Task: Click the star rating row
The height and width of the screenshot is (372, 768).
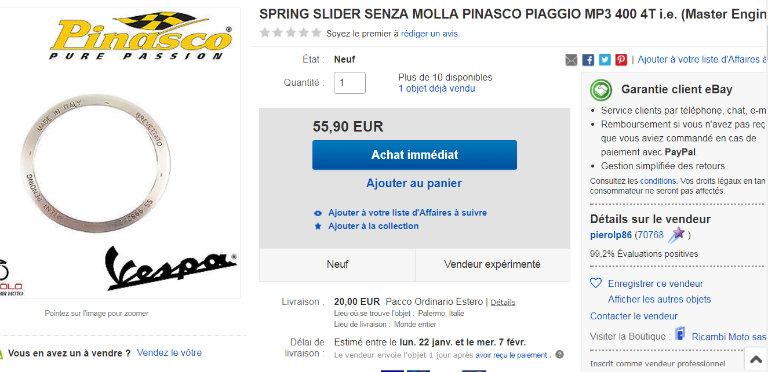Action: [291, 33]
